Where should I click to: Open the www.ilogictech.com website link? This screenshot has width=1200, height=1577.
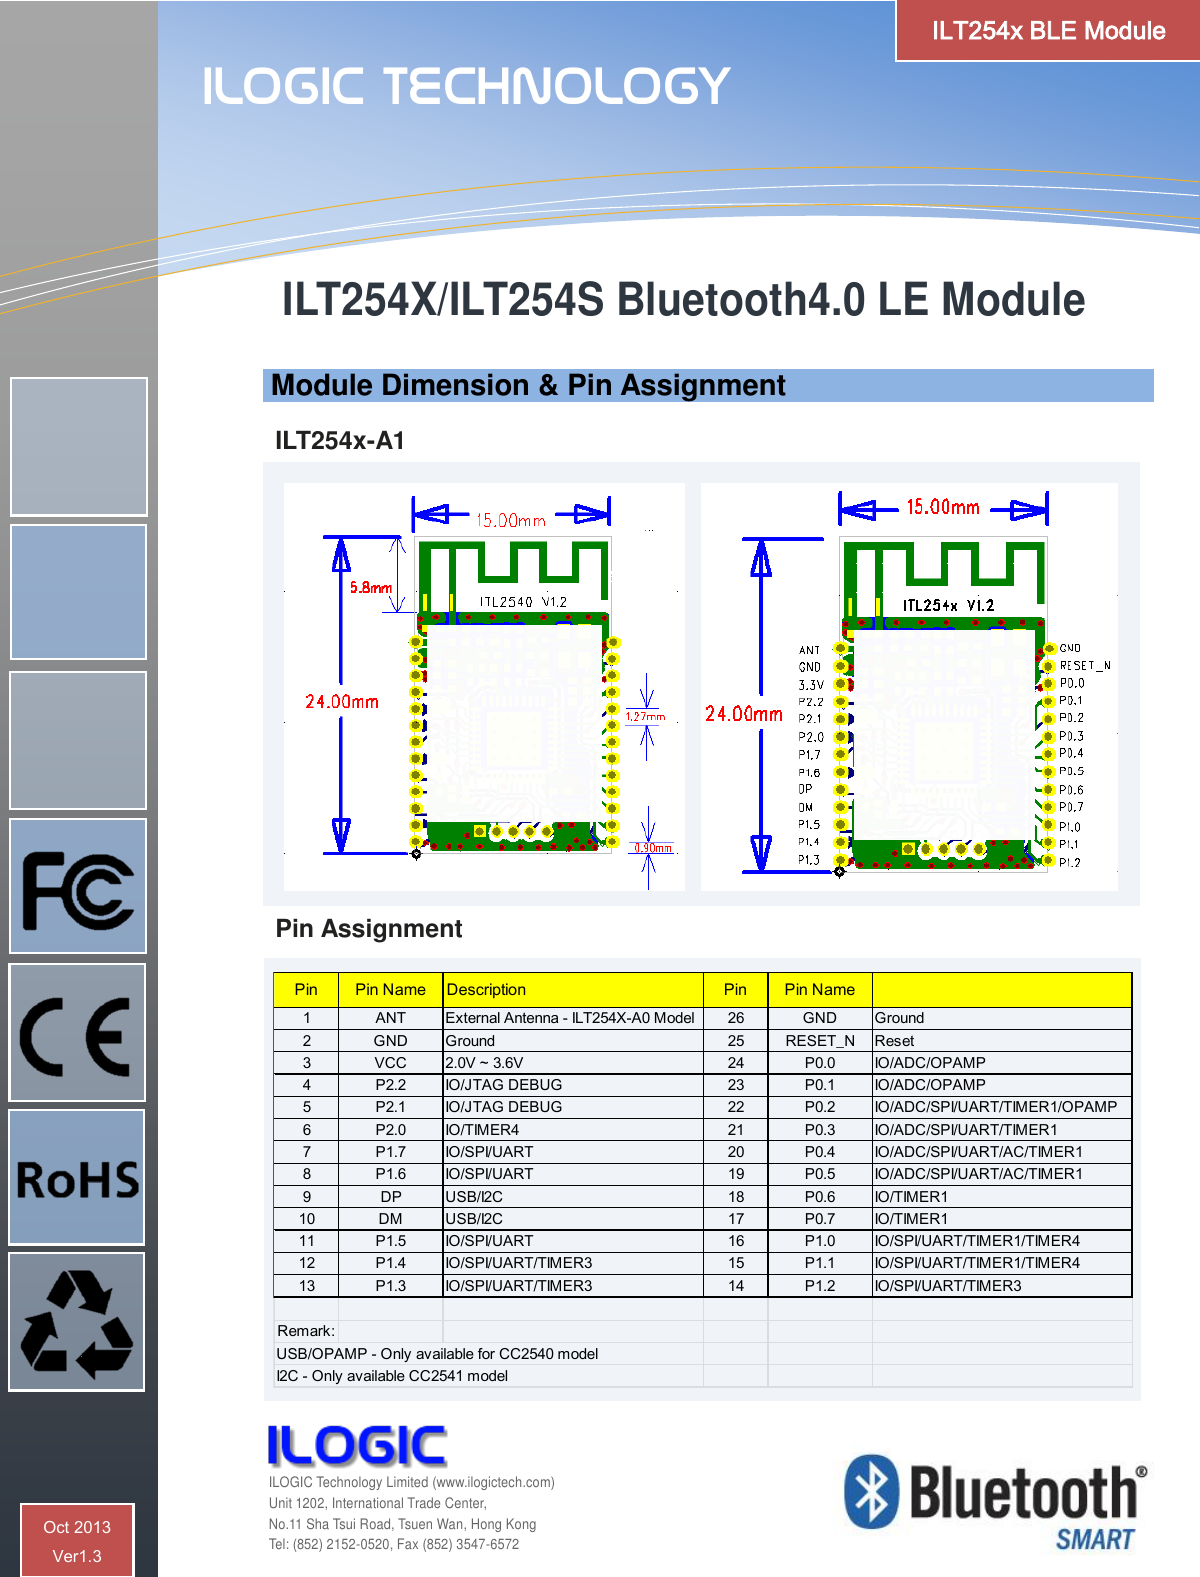(493, 1482)
